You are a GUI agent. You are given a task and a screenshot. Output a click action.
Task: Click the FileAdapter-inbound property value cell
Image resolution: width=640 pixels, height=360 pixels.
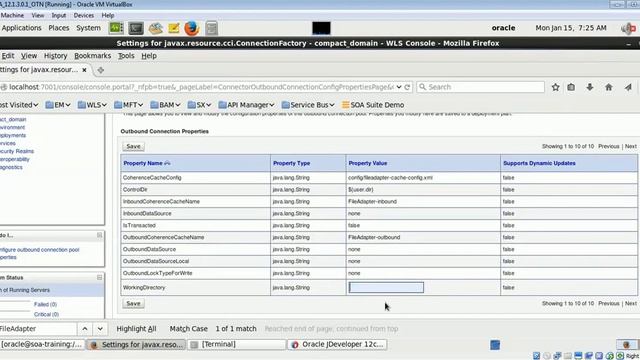423,202
